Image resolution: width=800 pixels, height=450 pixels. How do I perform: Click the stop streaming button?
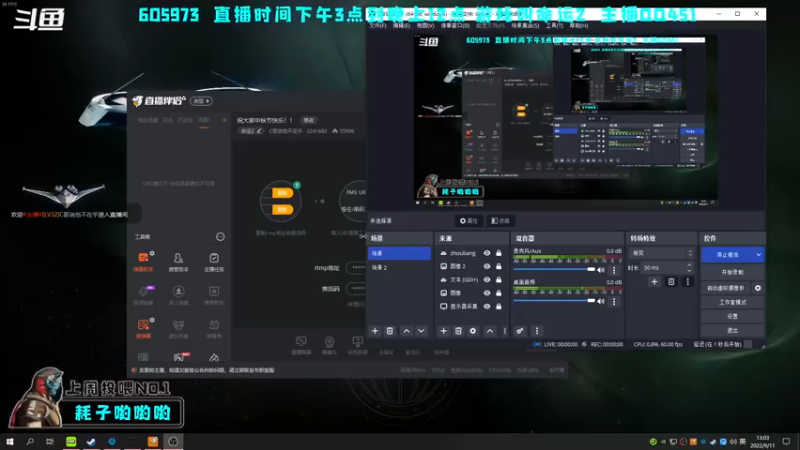point(728,255)
